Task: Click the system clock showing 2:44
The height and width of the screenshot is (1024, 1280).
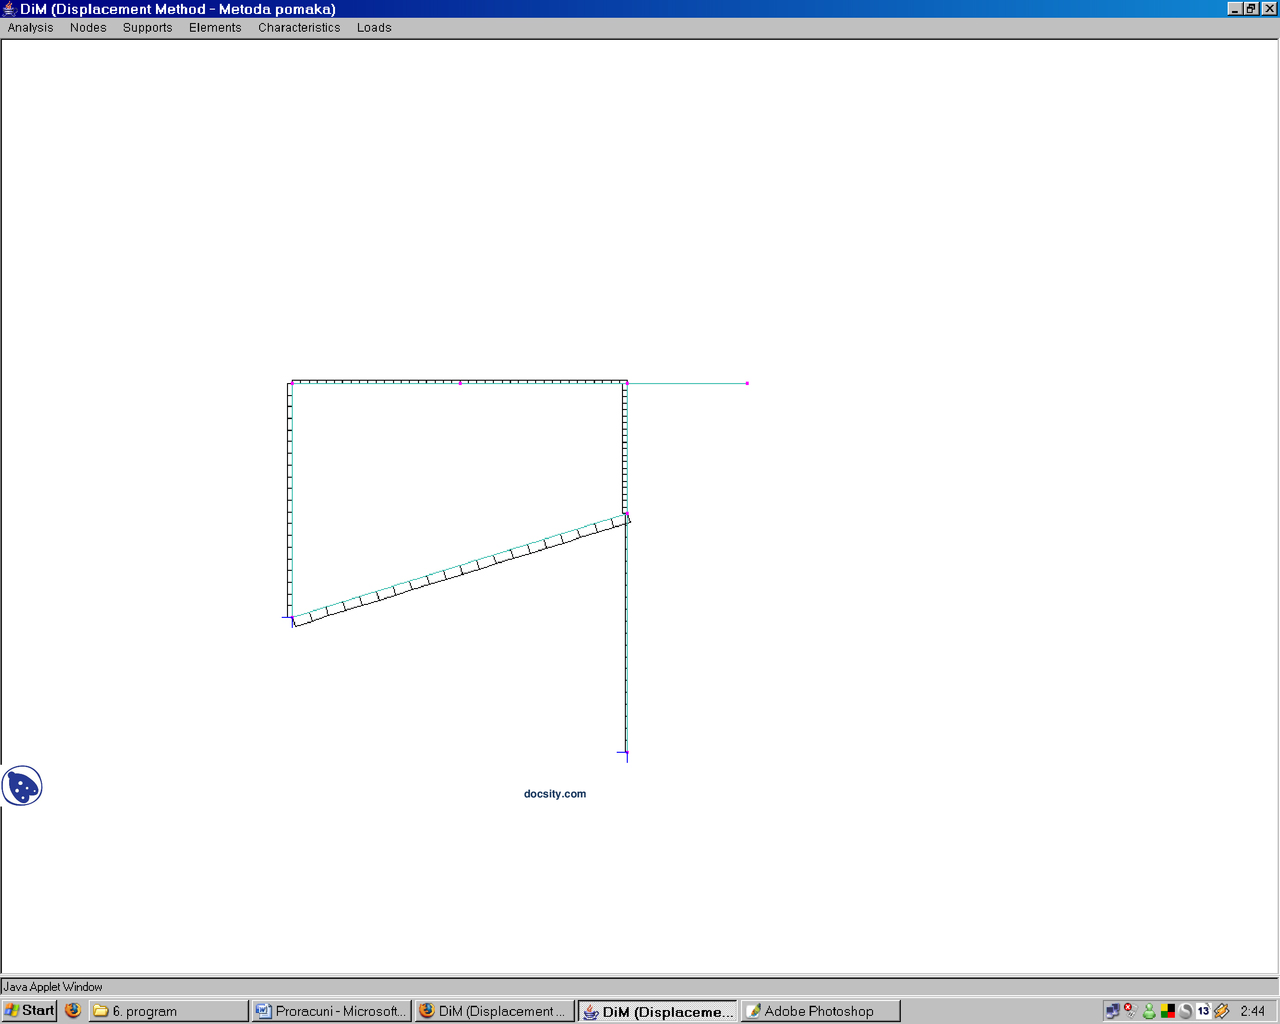Action: pos(1252,1011)
